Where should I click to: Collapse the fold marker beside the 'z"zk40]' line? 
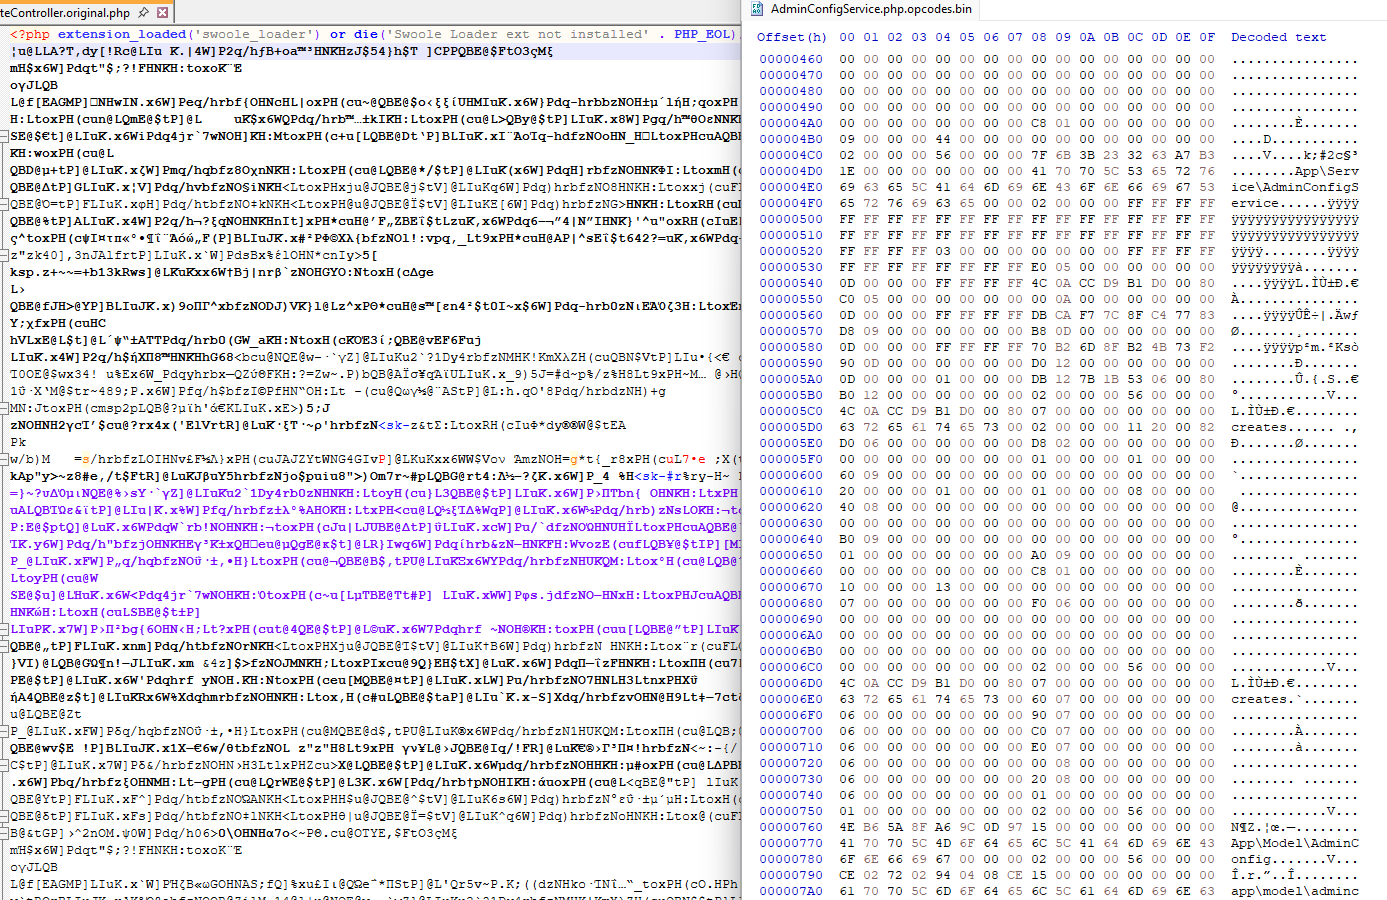[5, 255]
